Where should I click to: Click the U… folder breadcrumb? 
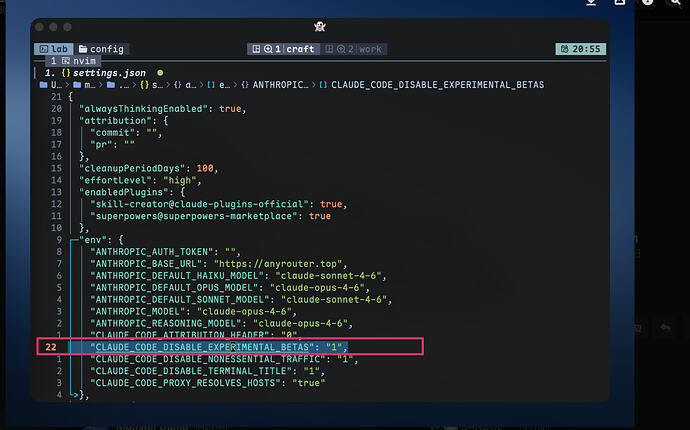pos(51,85)
